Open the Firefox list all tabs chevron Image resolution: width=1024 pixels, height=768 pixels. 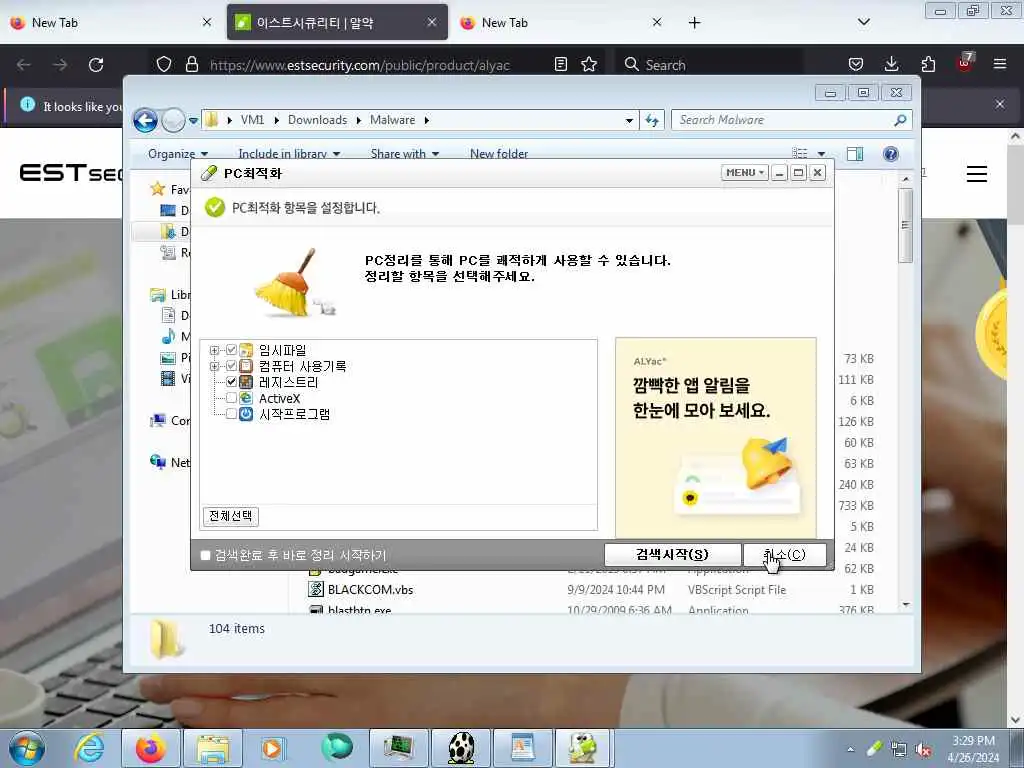(863, 22)
